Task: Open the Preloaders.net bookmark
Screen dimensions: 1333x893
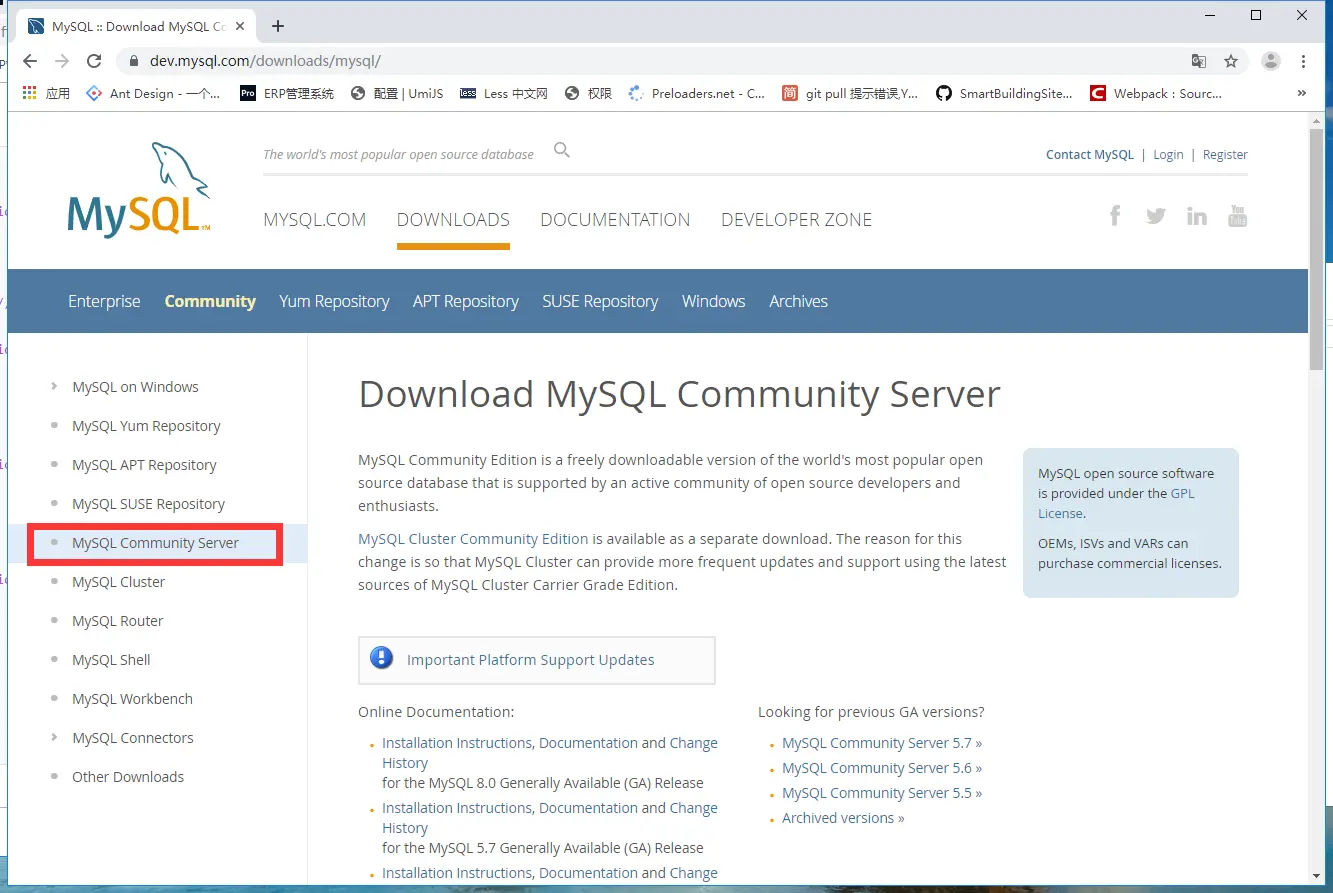Action: coord(696,93)
